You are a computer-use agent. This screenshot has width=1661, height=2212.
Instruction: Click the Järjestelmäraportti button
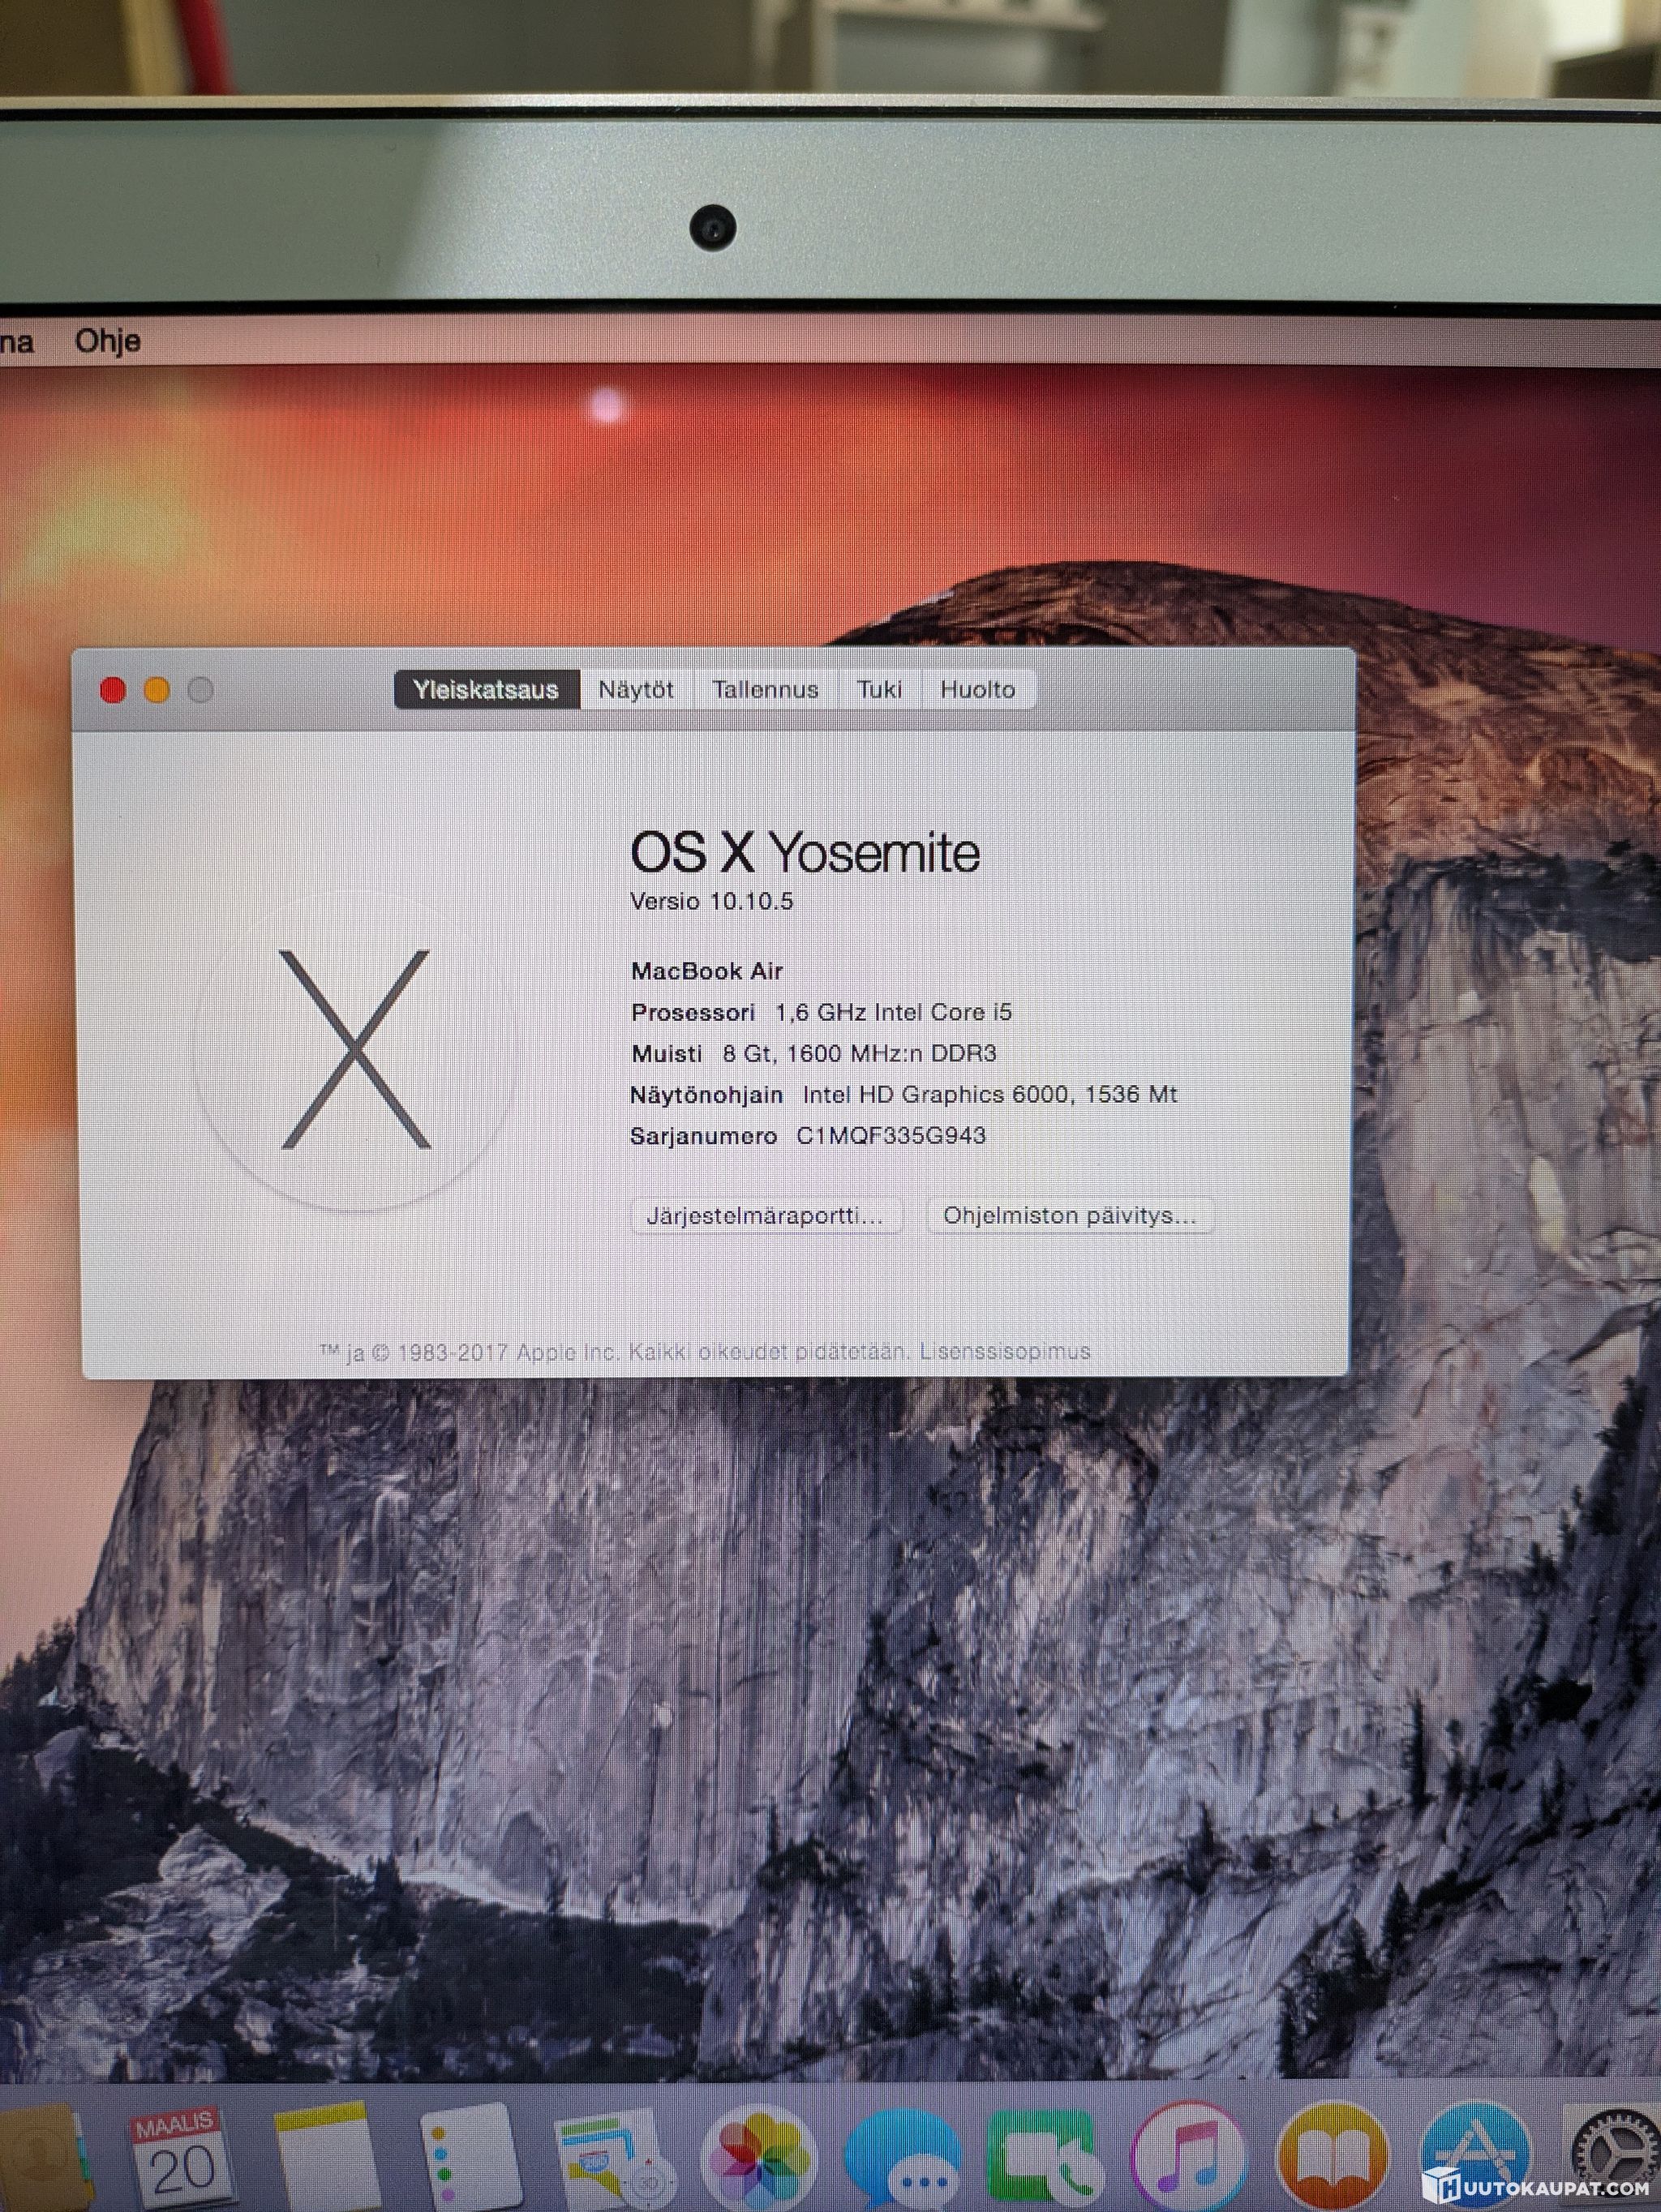tap(766, 1216)
